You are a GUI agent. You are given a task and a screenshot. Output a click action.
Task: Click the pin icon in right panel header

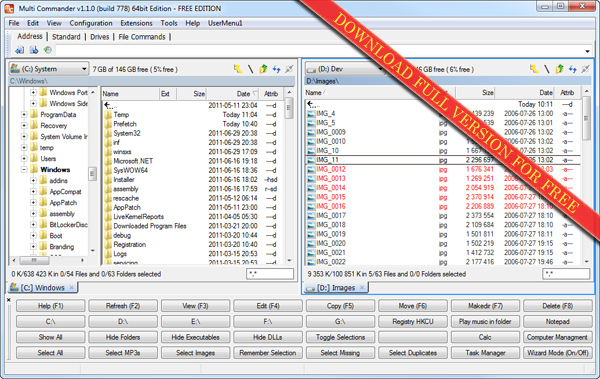tap(585, 69)
